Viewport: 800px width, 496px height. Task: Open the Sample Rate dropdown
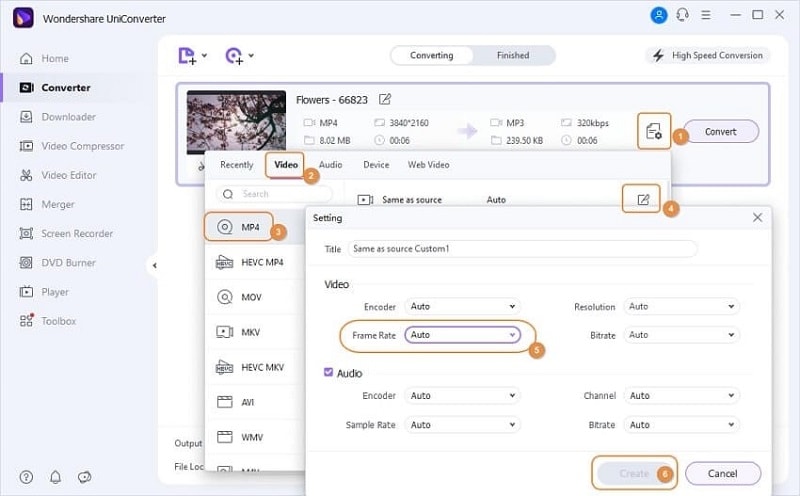pyautogui.click(x=462, y=425)
